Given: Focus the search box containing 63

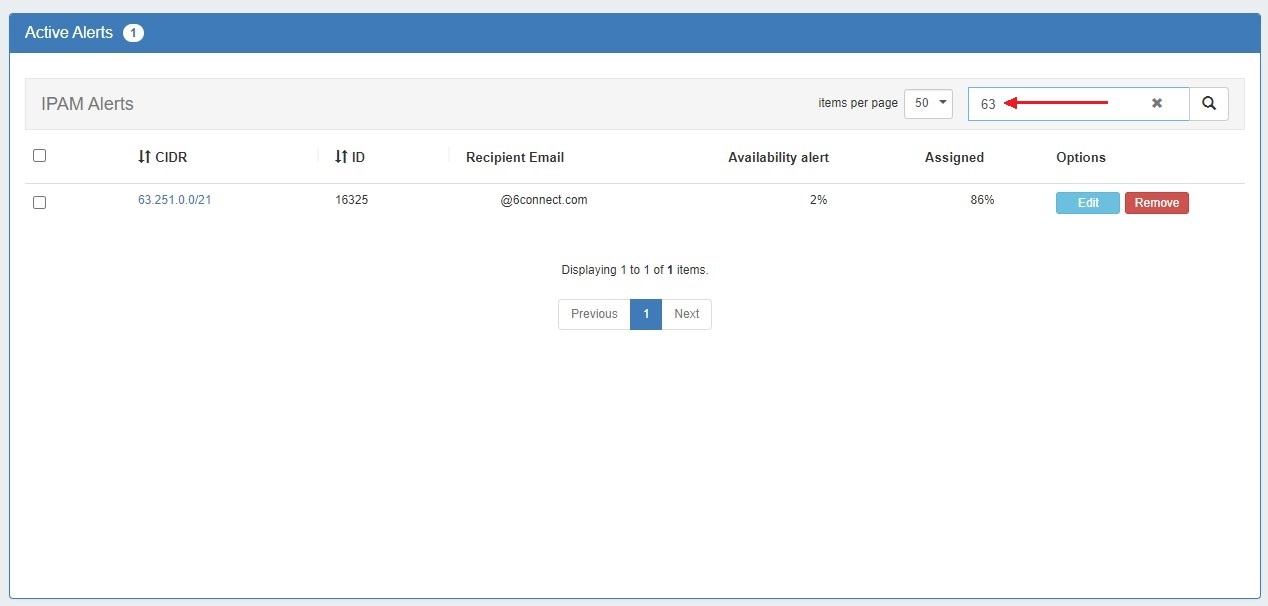Looking at the screenshot, I should click(x=1060, y=104).
